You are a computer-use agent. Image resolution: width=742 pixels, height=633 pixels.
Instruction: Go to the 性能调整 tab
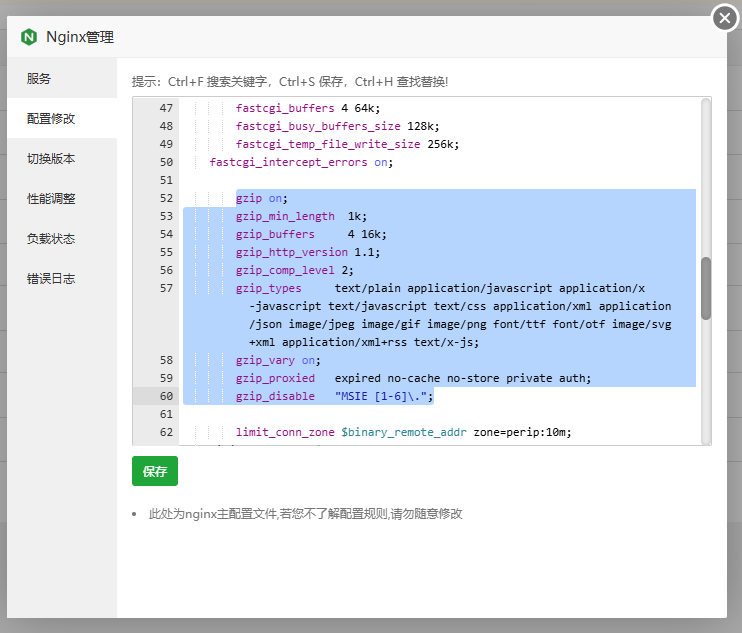tap(51, 199)
